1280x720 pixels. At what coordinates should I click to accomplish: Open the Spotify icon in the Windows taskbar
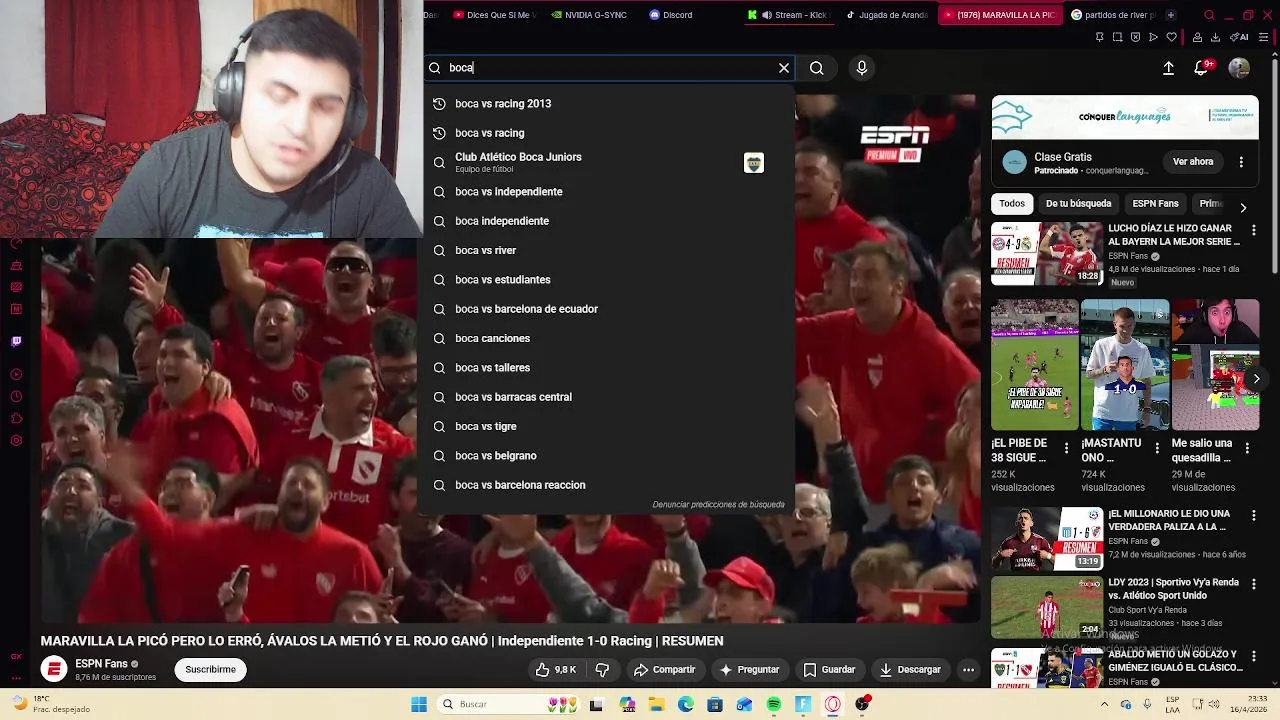(x=774, y=705)
